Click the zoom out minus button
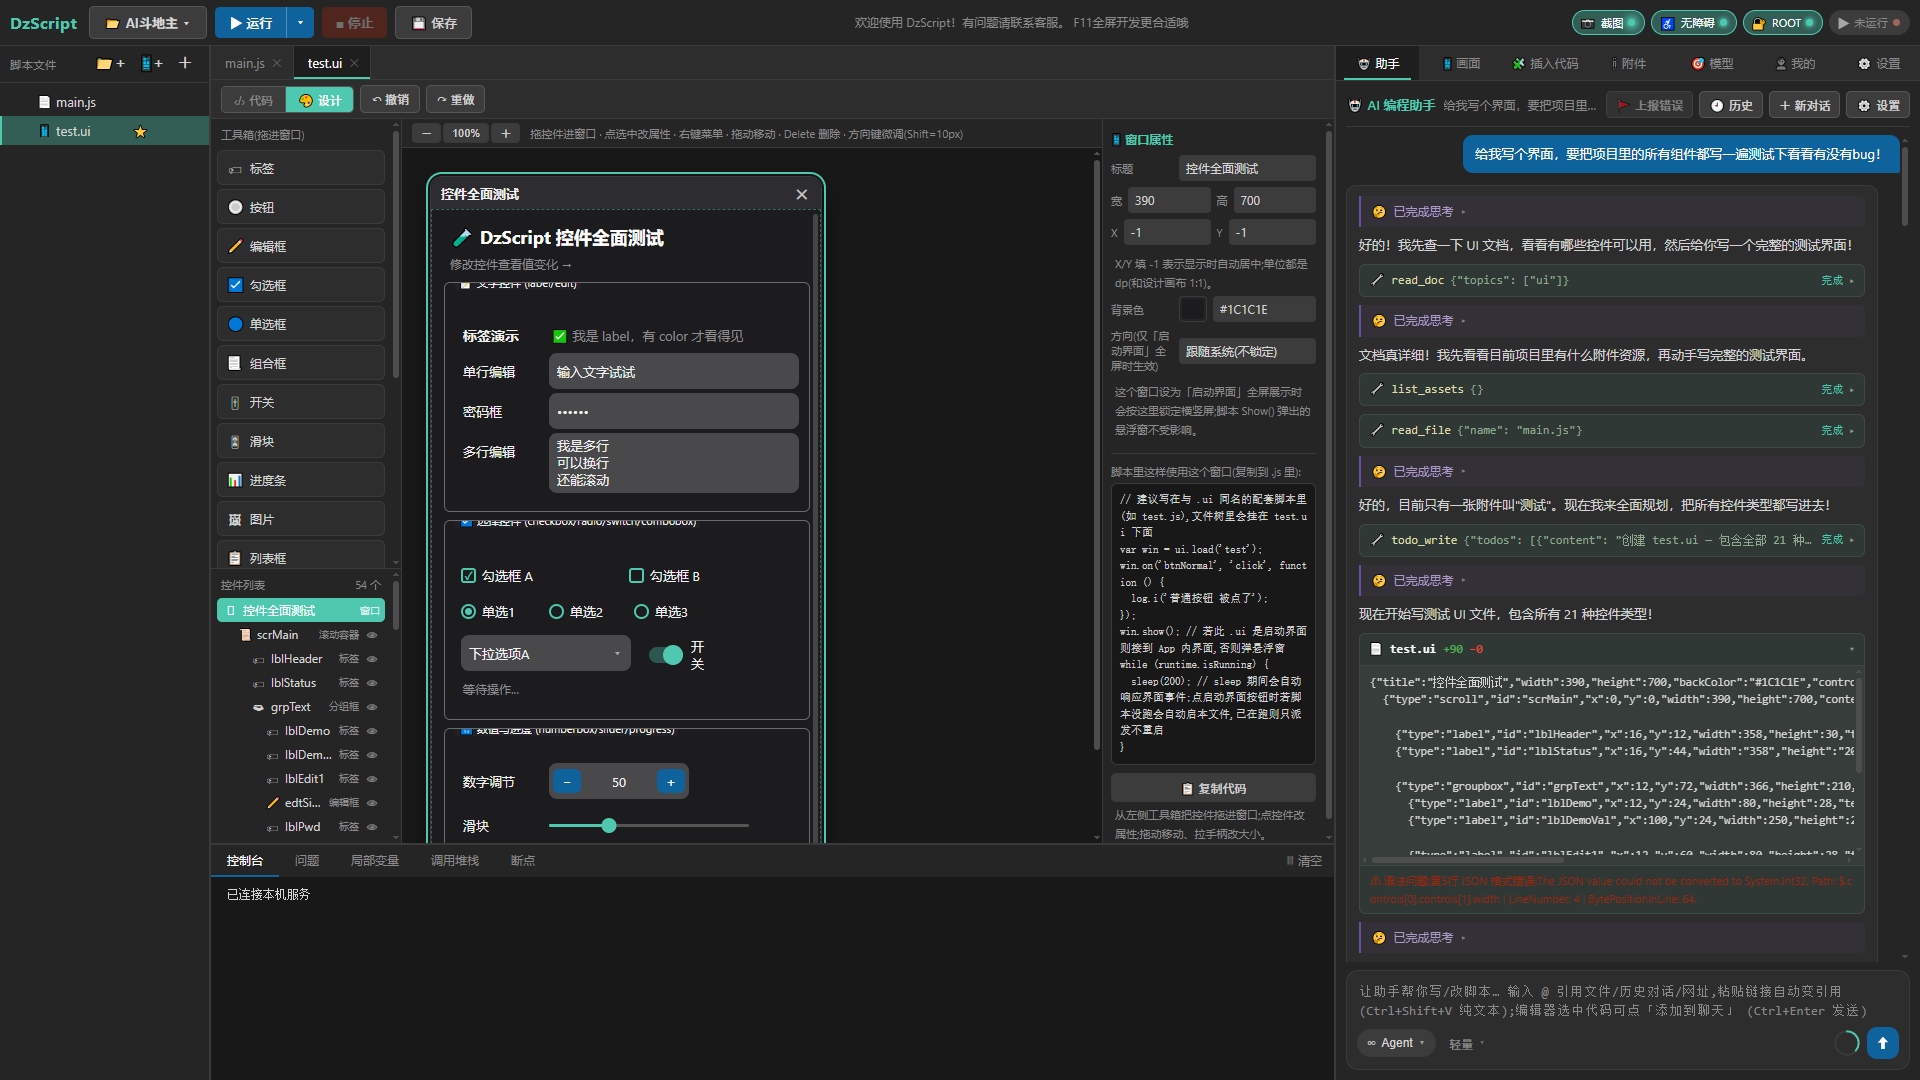 pos(427,133)
